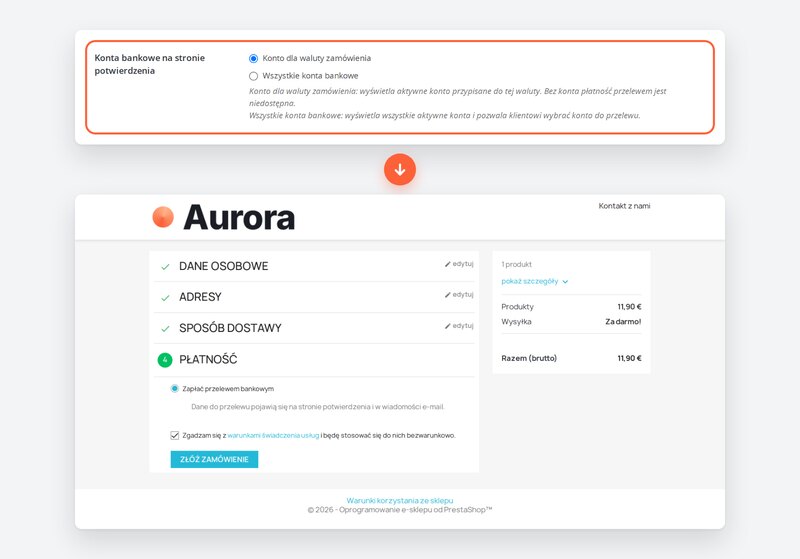This screenshot has width=800, height=559.
Task: Edit the ADRESY step
Action: (459, 294)
